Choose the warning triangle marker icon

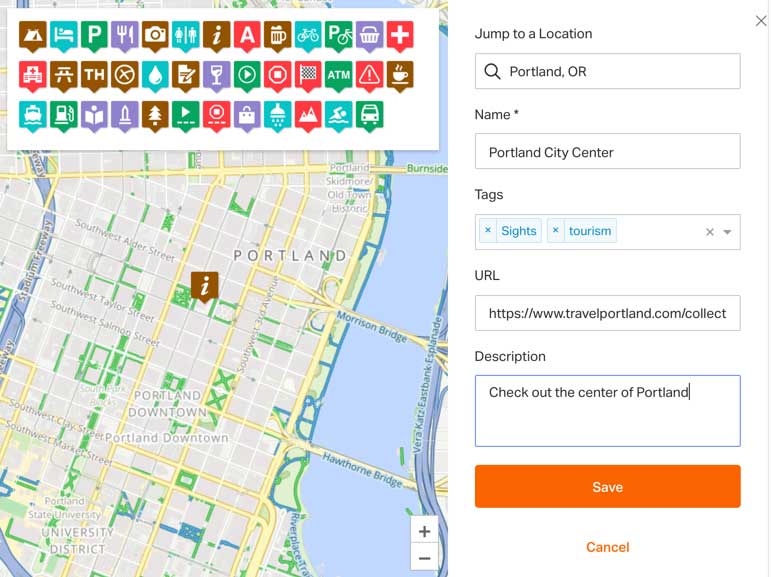[369, 76]
